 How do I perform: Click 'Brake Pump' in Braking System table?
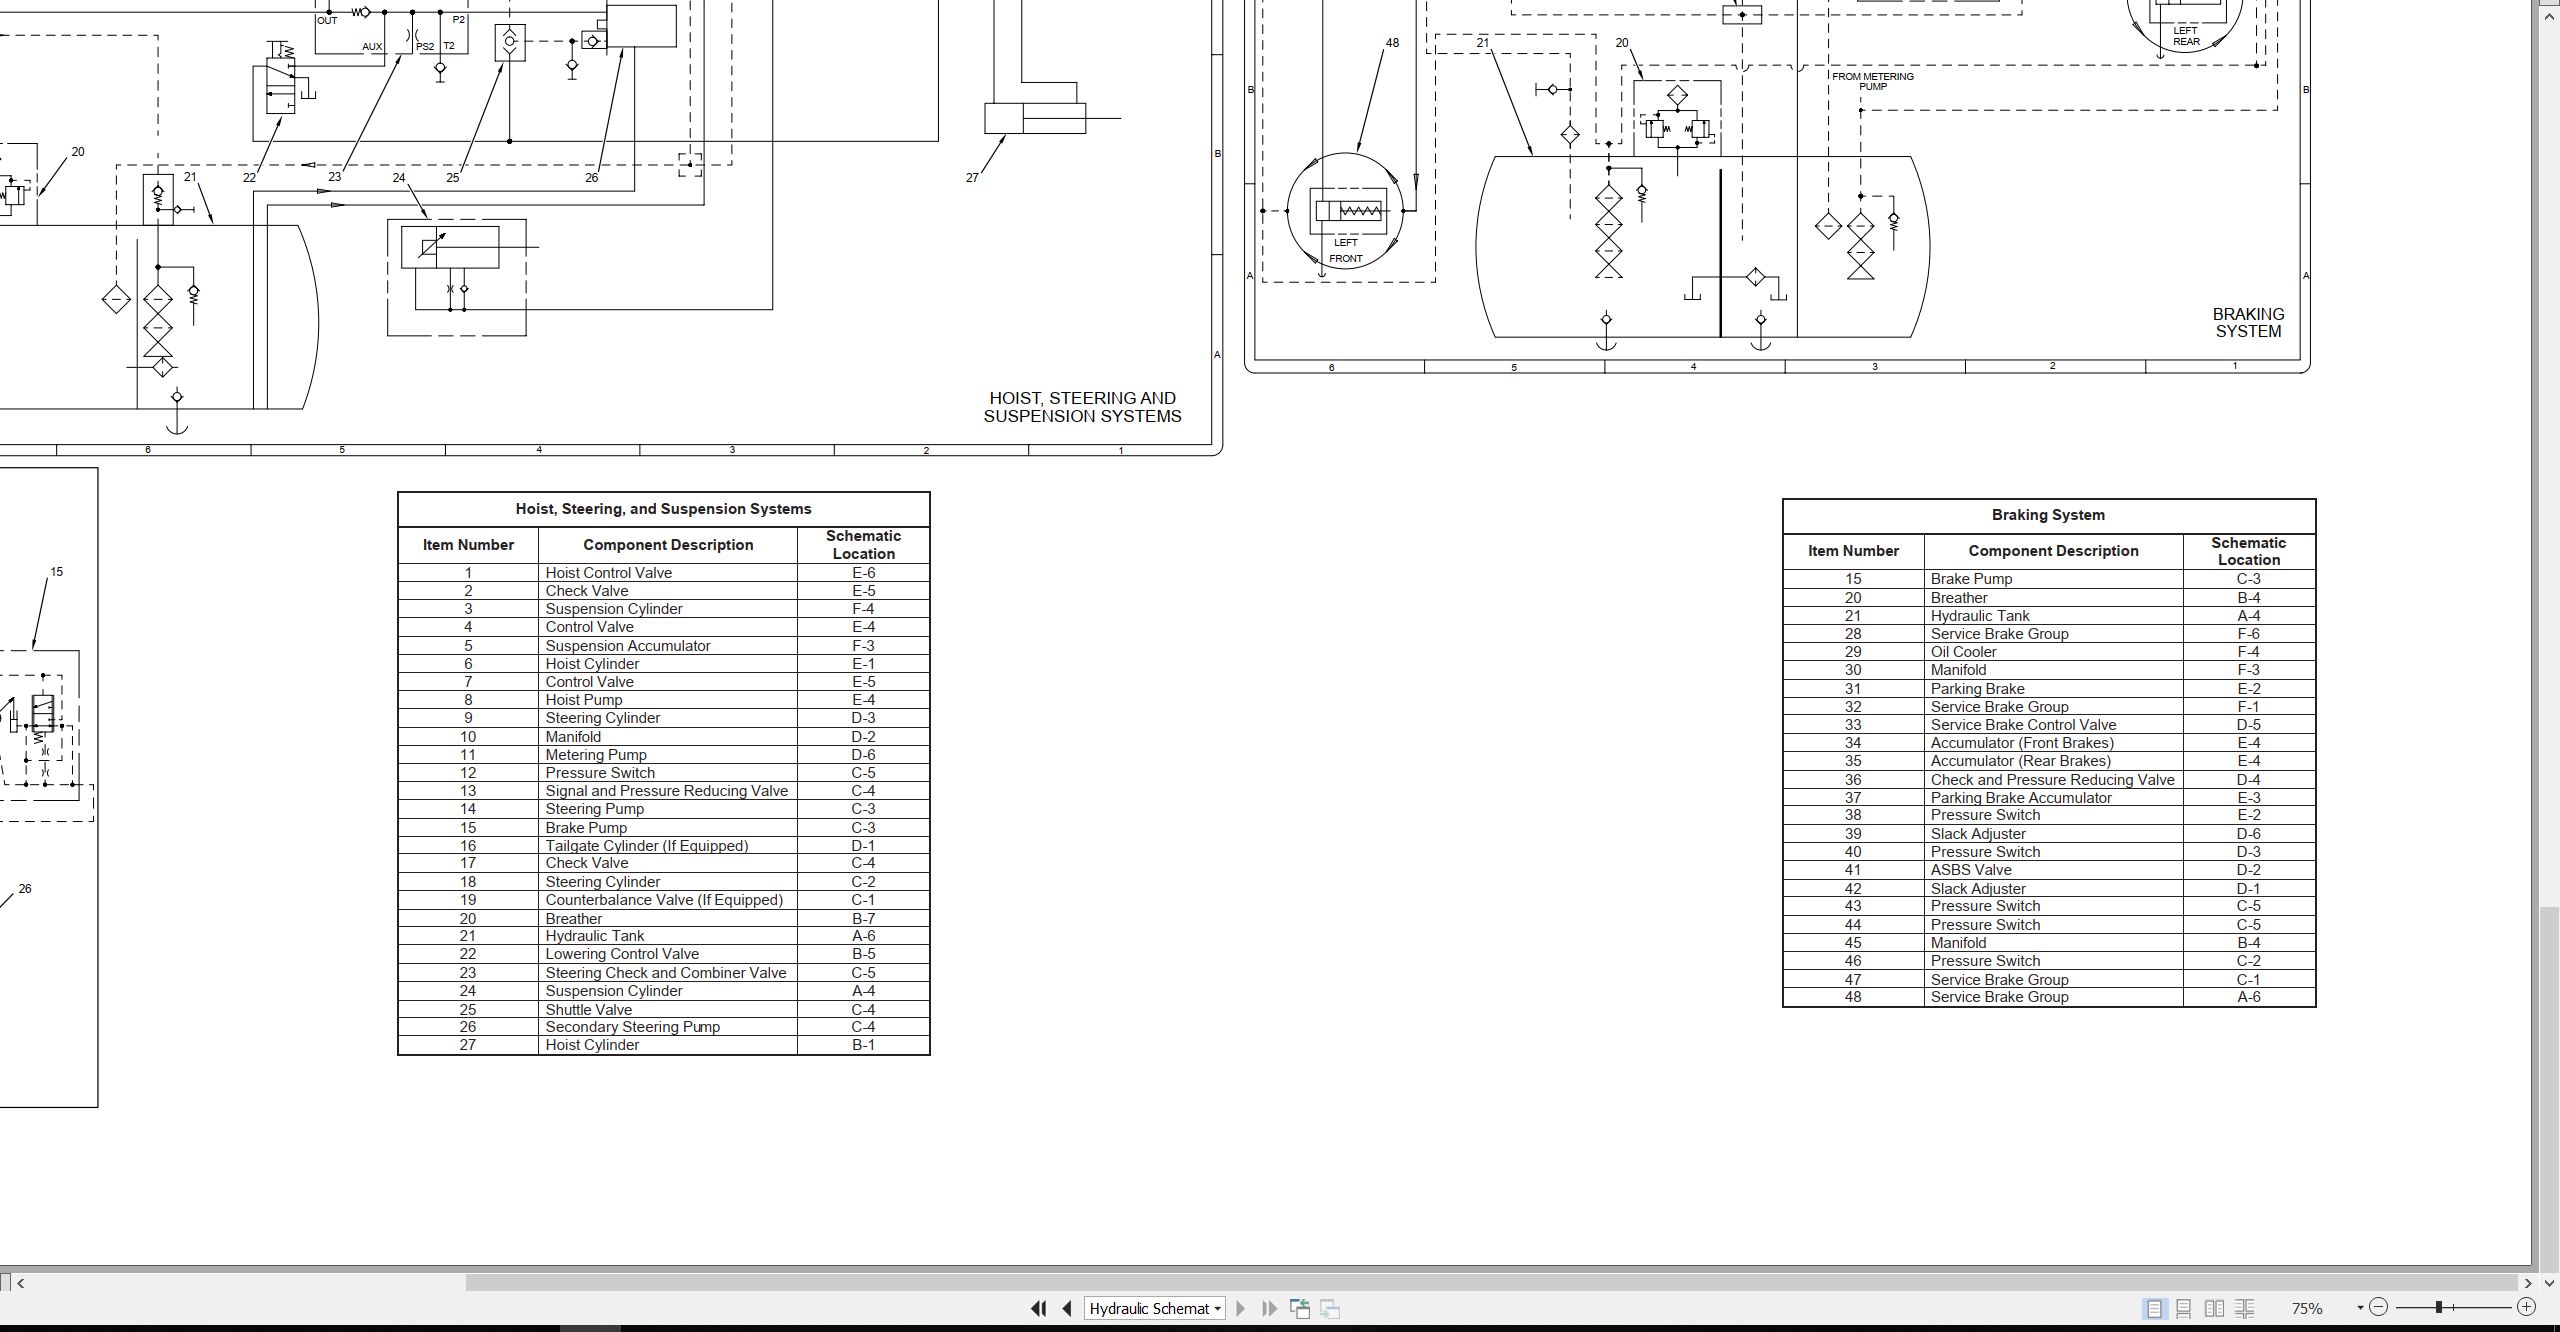coord(2053,579)
